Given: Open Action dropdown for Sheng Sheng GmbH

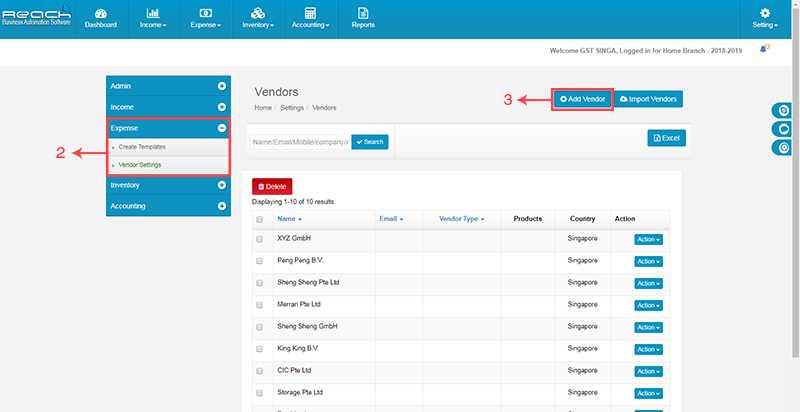Looking at the screenshot, I should coord(648,327).
